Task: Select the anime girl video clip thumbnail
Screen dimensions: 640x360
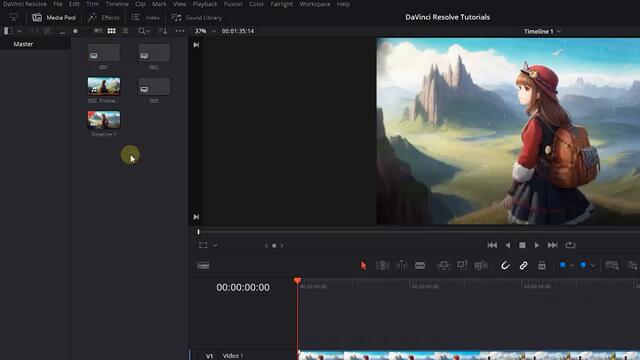Action: 104,86
